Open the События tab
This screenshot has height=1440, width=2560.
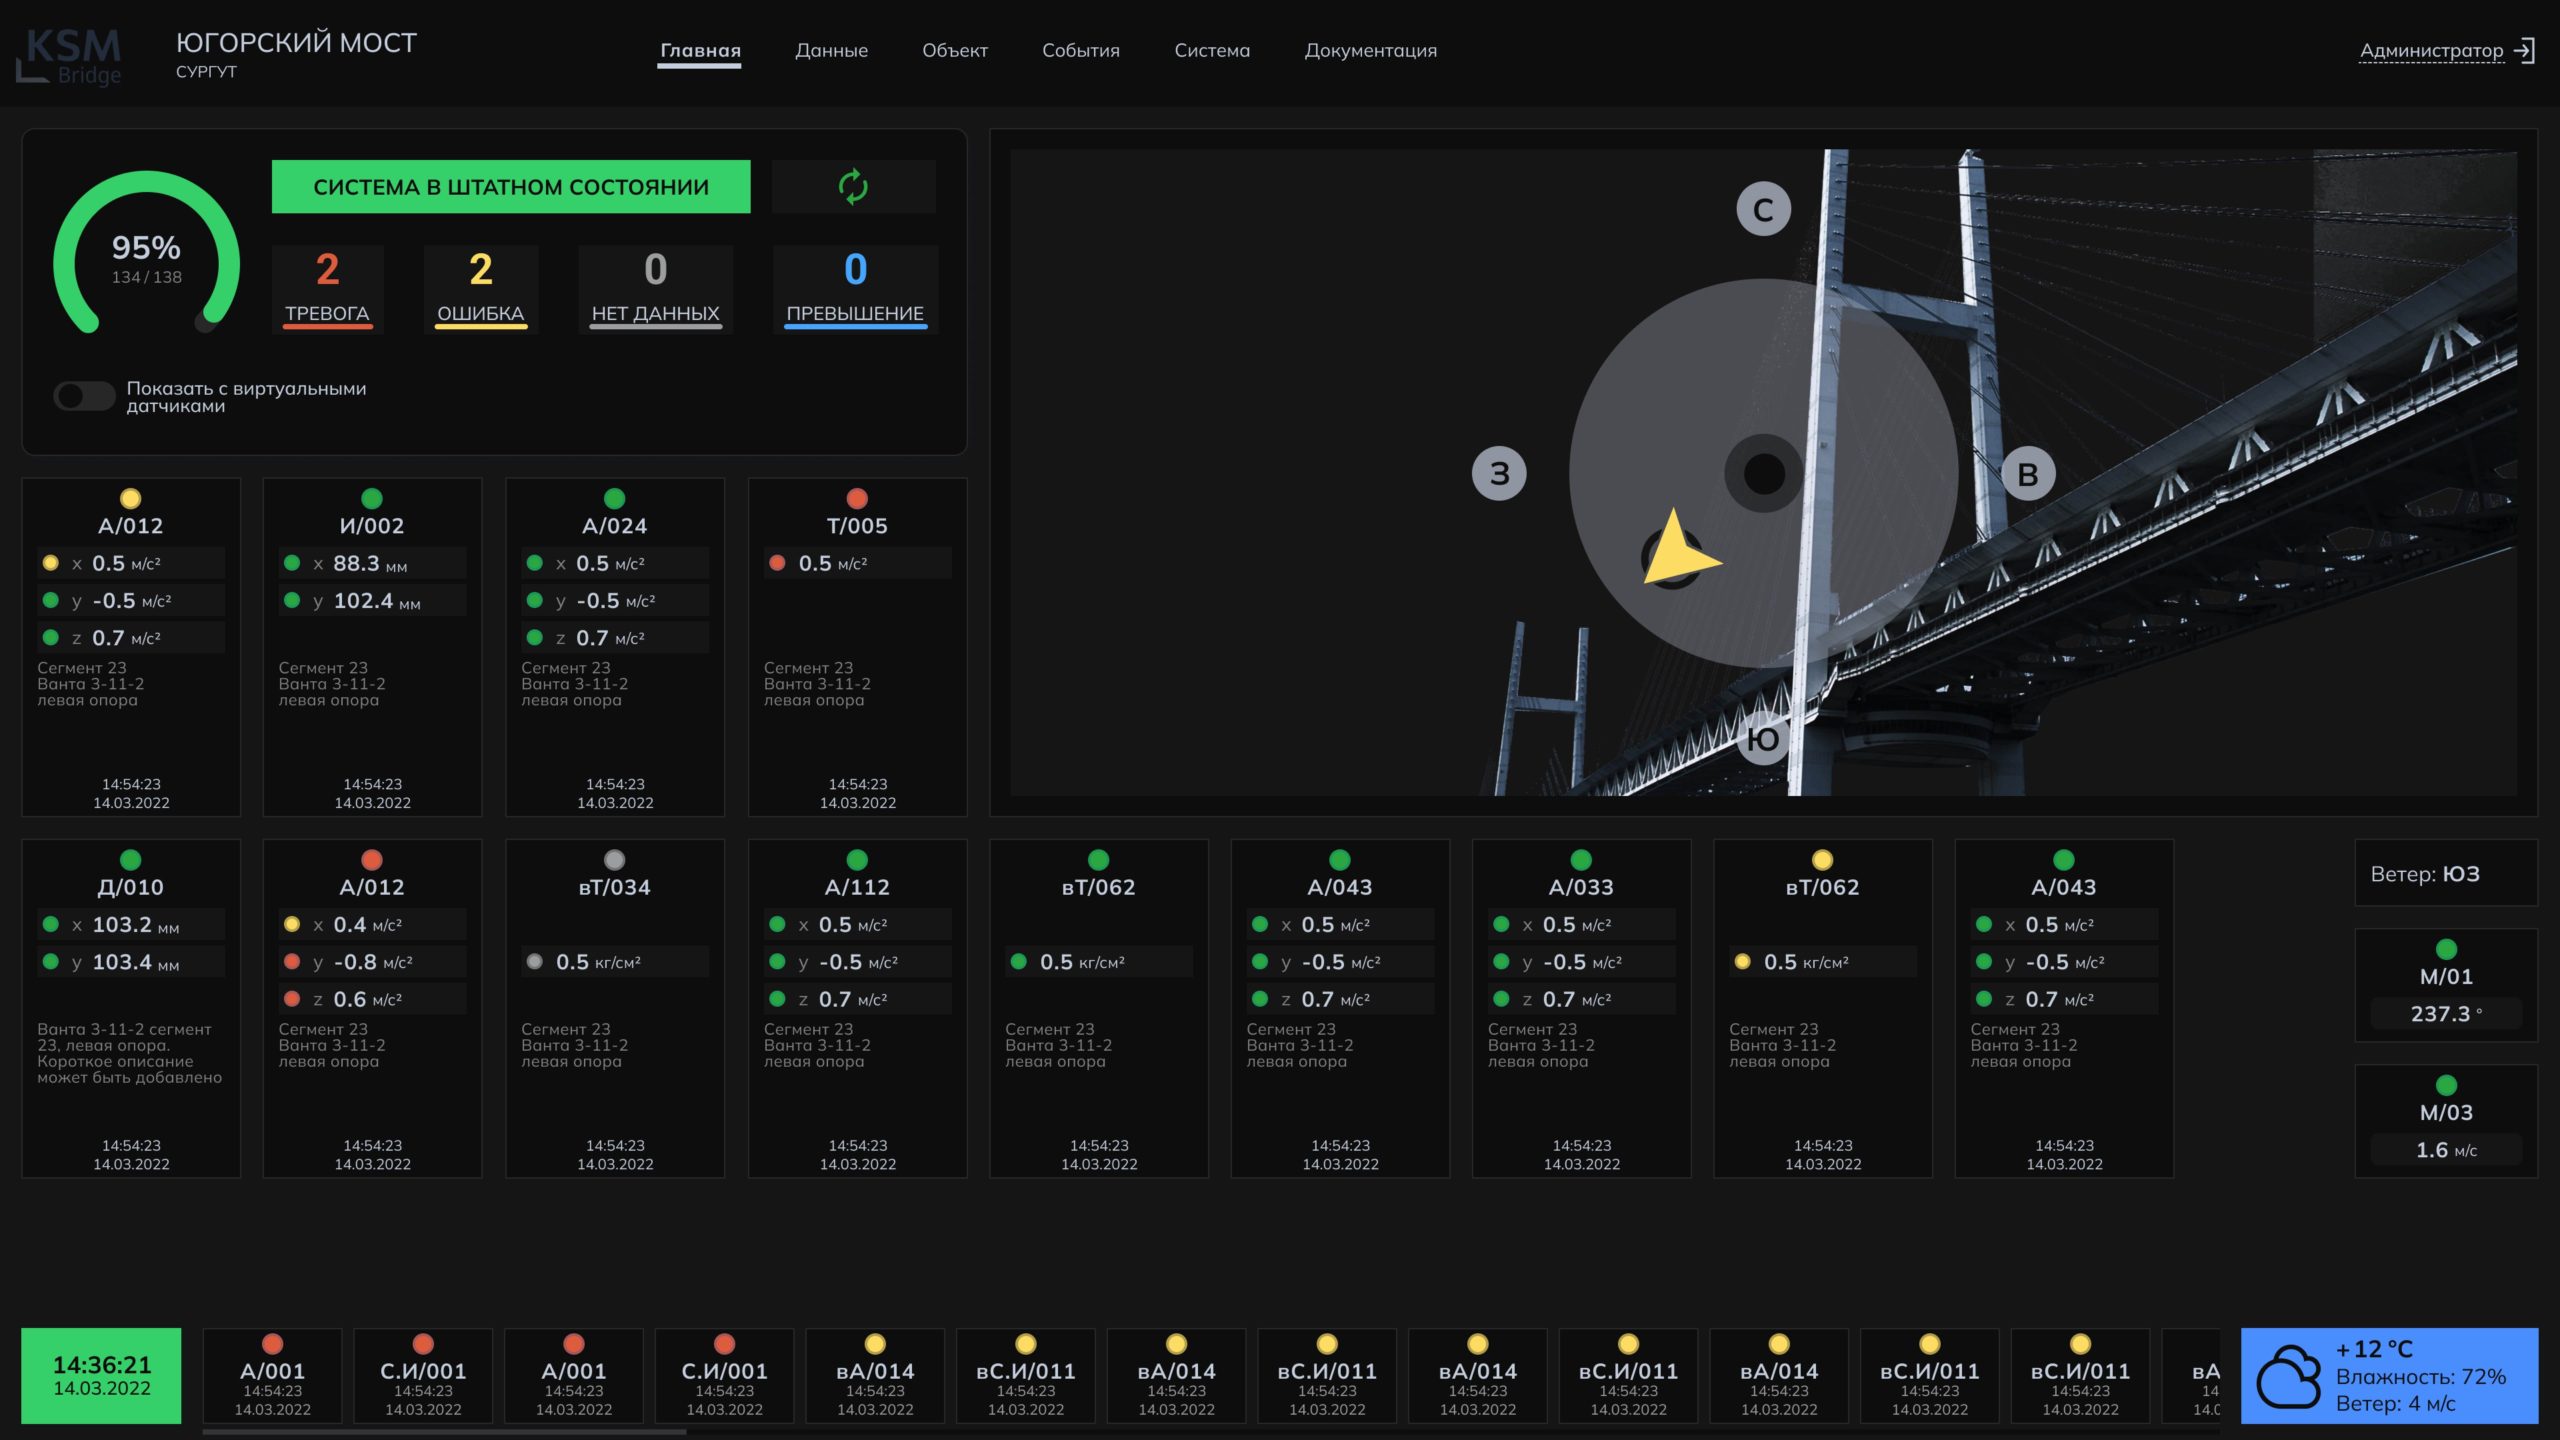[x=1080, y=51]
